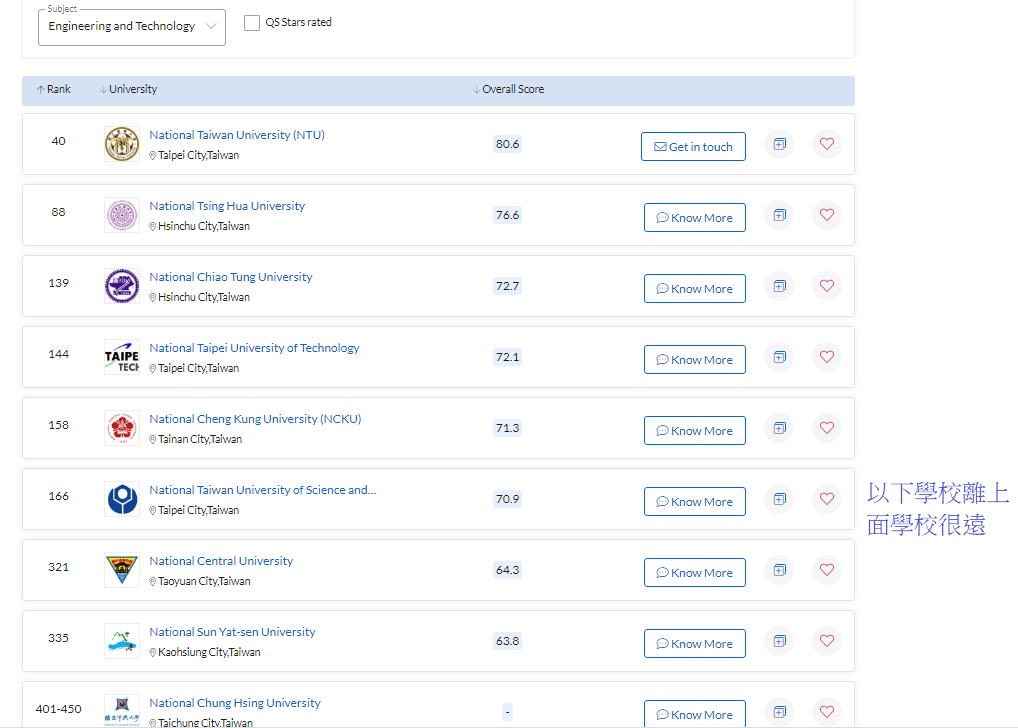Image resolution: width=1018 pixels, height=728 pixels.
Task: Sort by Overall Score column header
Action: tap(508, 90)
